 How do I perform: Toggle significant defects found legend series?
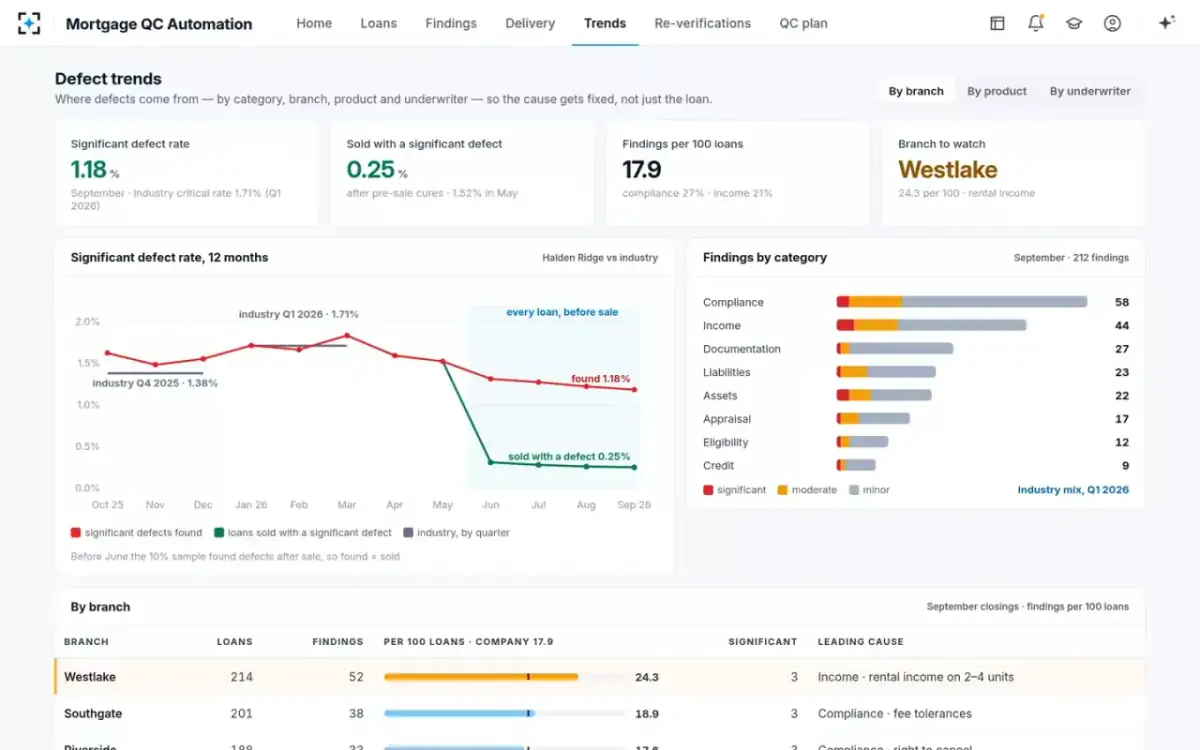[x=136, y=533]
